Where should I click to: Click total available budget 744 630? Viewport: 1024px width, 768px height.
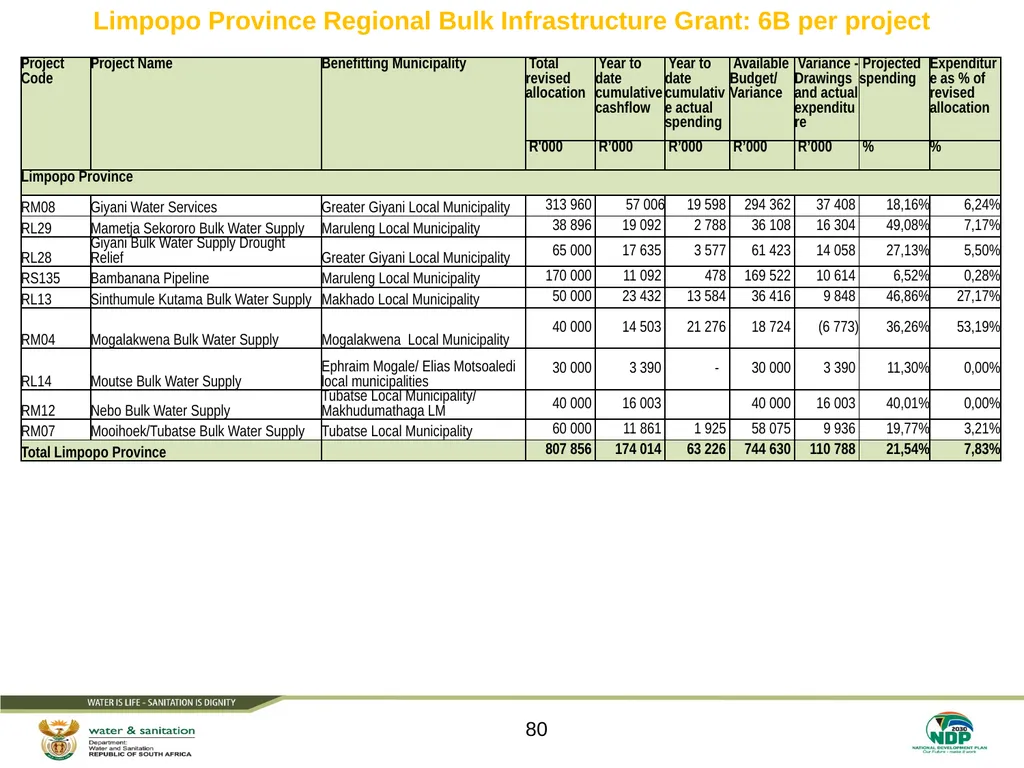pos(767,449)
